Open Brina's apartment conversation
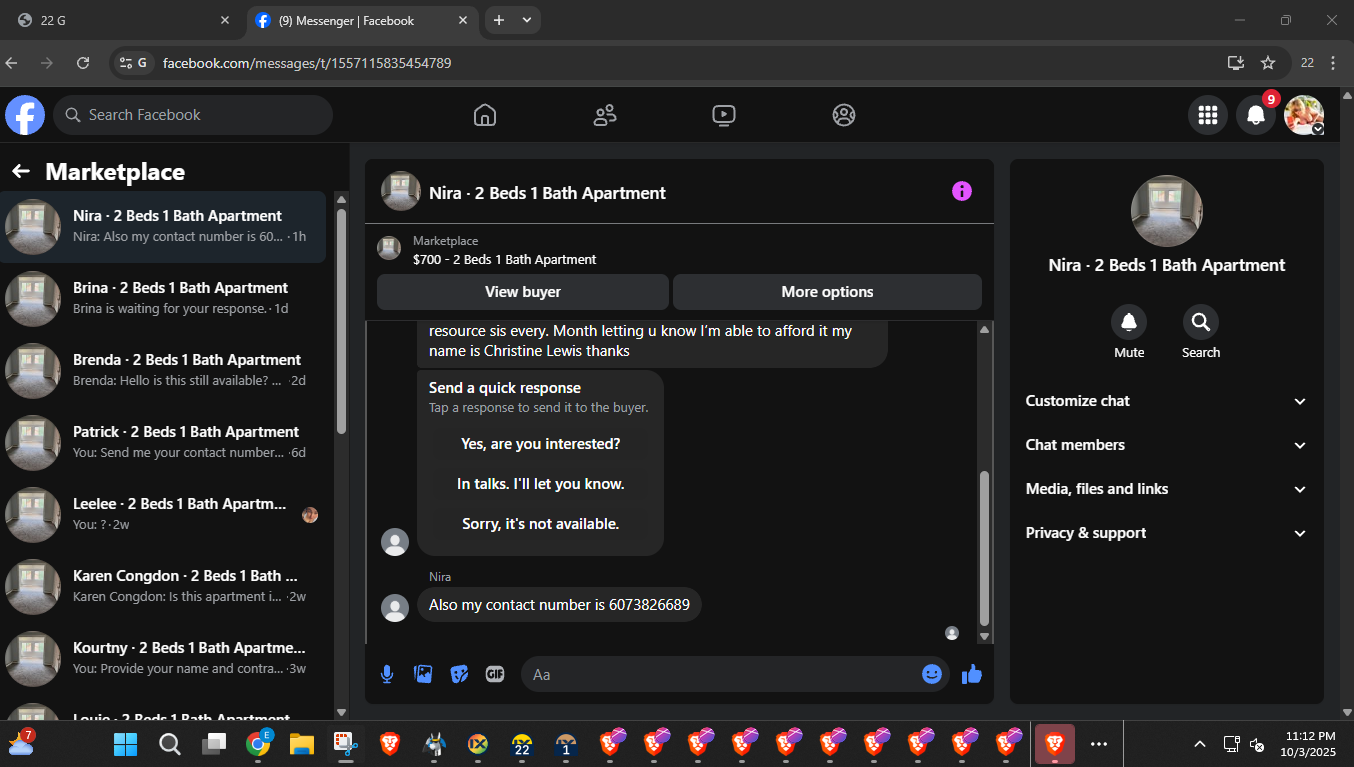The width and height of the screenshot is (1354, 767). pyautogui.click(x=164, y=299)
